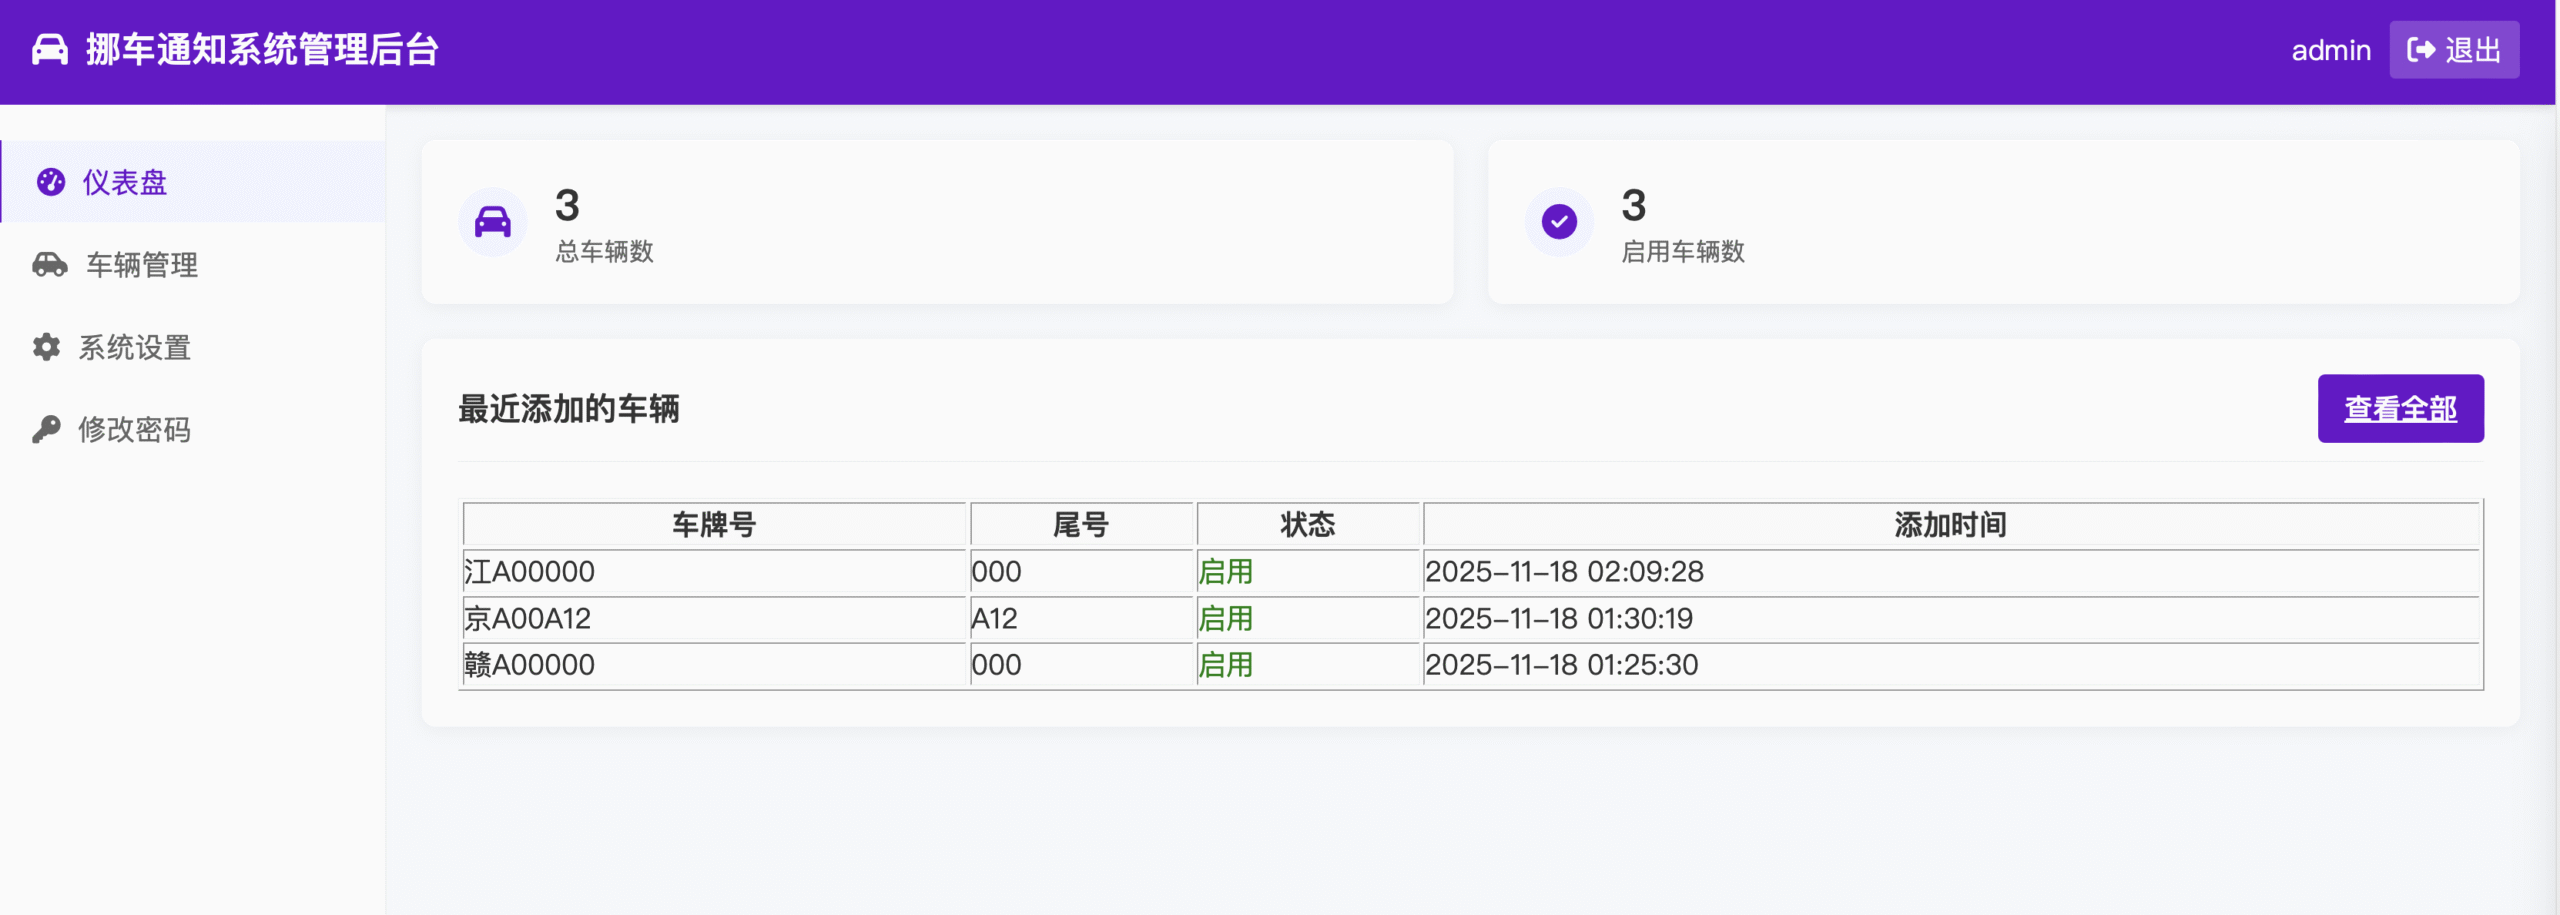Open the 车辆管理 section from the sidebar
Image resolution: width=2560 pixels, height=915 pixels.
pos(140,265)
